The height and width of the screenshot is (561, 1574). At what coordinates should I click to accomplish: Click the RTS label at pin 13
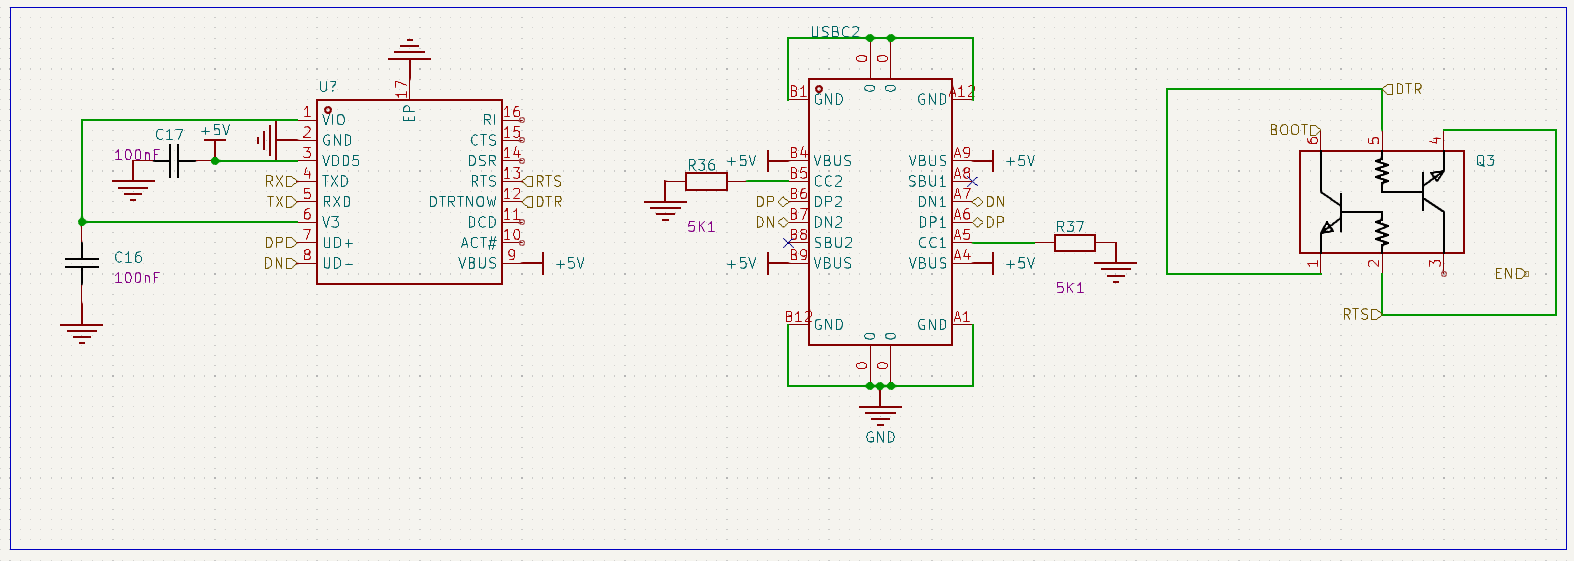pos(543,181)
